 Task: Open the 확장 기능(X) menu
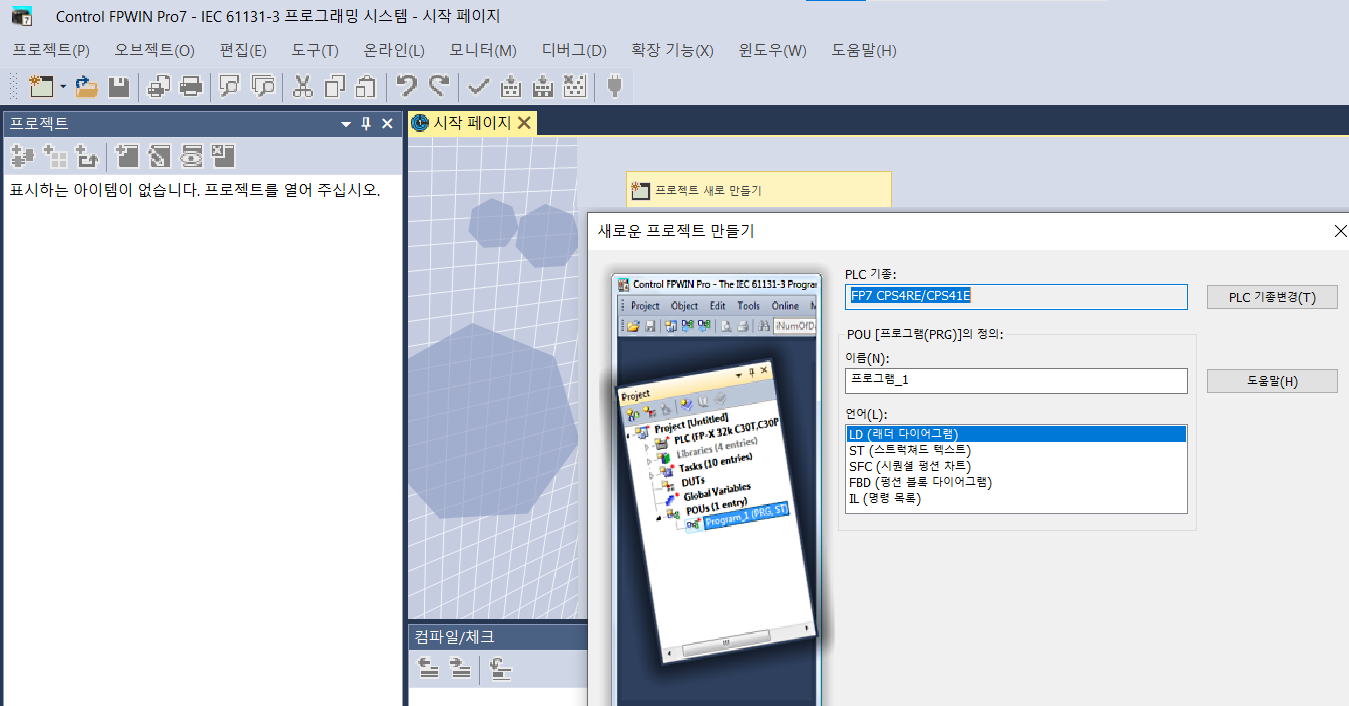[672, 51]
